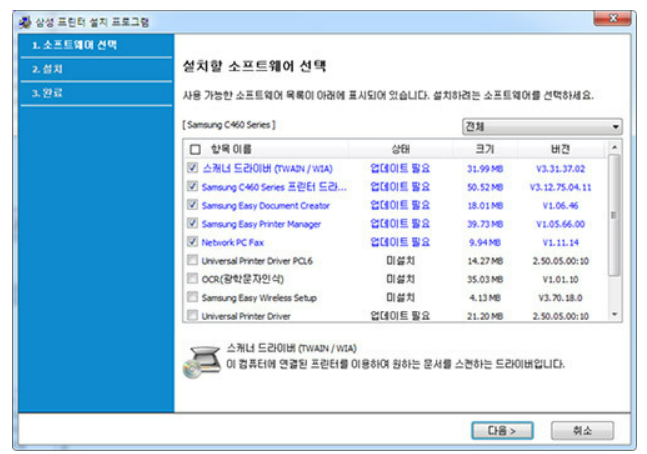Viewport: 647px width, 454px height.
Task: Uncheck 스캐너 드라이버 (TWAIN / WIA) checkbox
Action: (192, 168)
